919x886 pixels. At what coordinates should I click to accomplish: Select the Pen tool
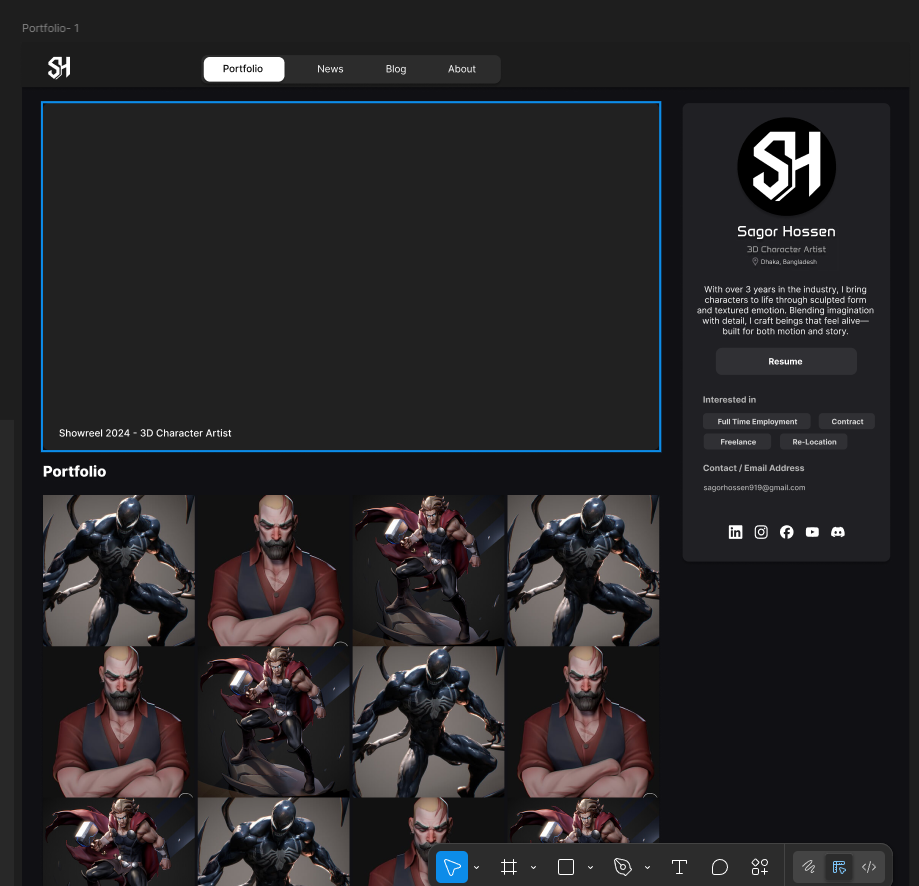(x=623, y=867)
